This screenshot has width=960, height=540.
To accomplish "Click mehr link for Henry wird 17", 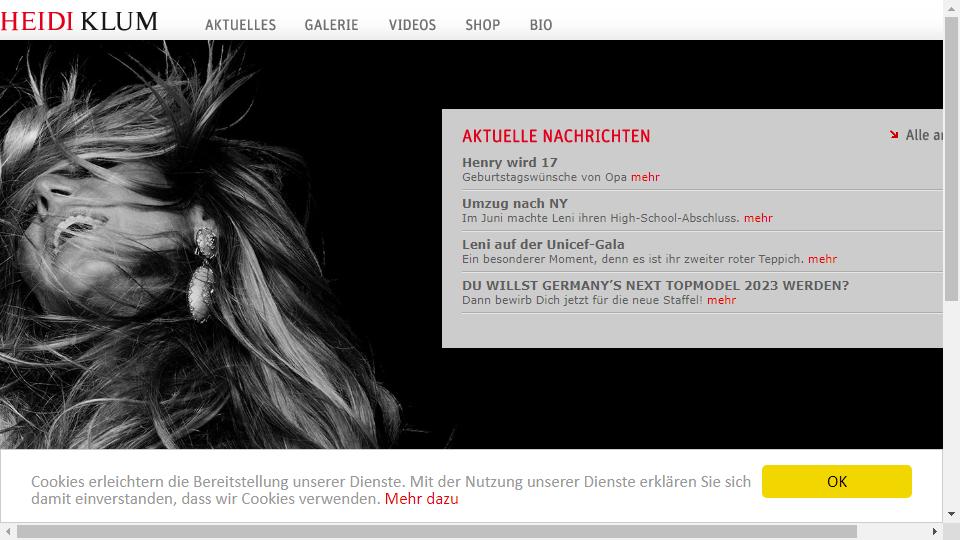I will 645,177.
